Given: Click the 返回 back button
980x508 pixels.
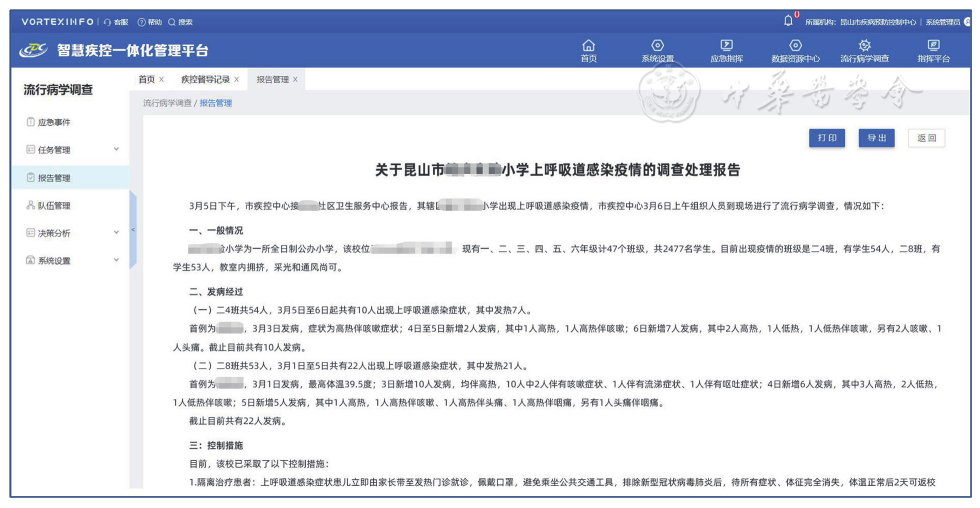Looking at the screenshot, I should pos(926,138).
